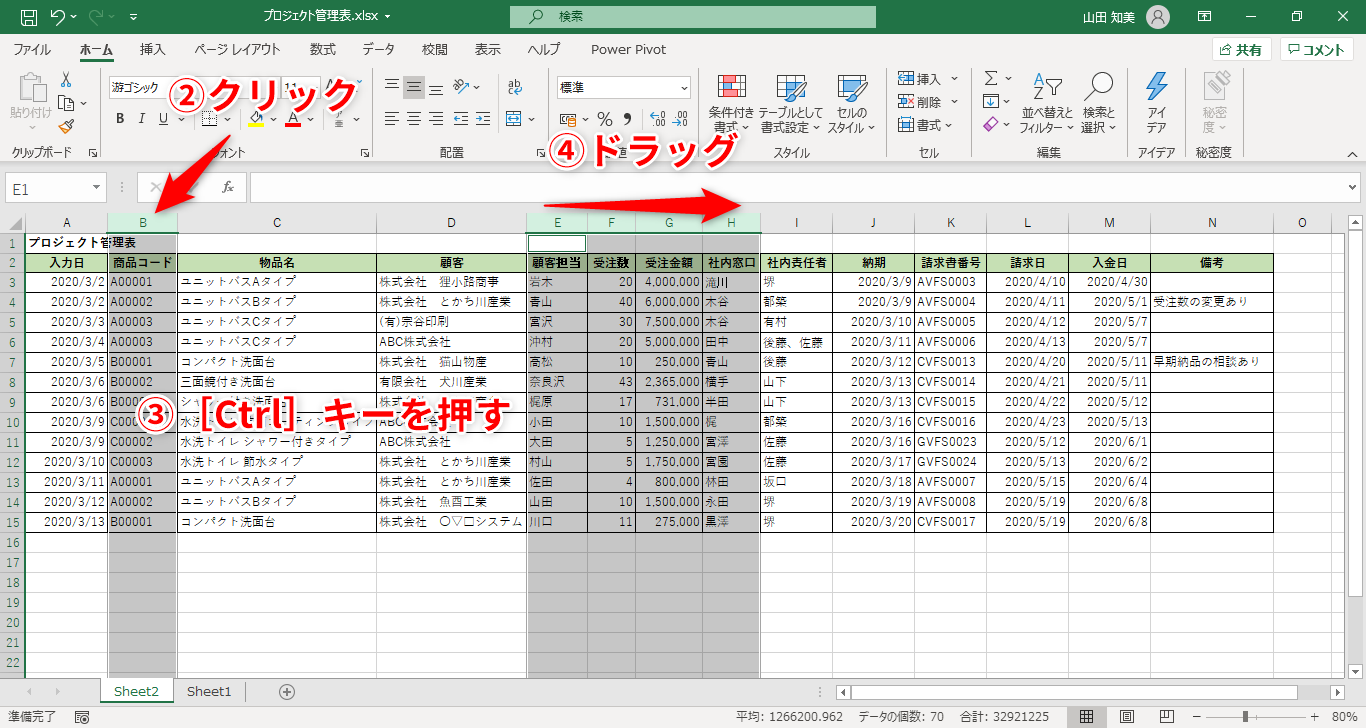
Task: Switch to Sheet1 tab
Action: pyautogui.click(x=209, y=691)
